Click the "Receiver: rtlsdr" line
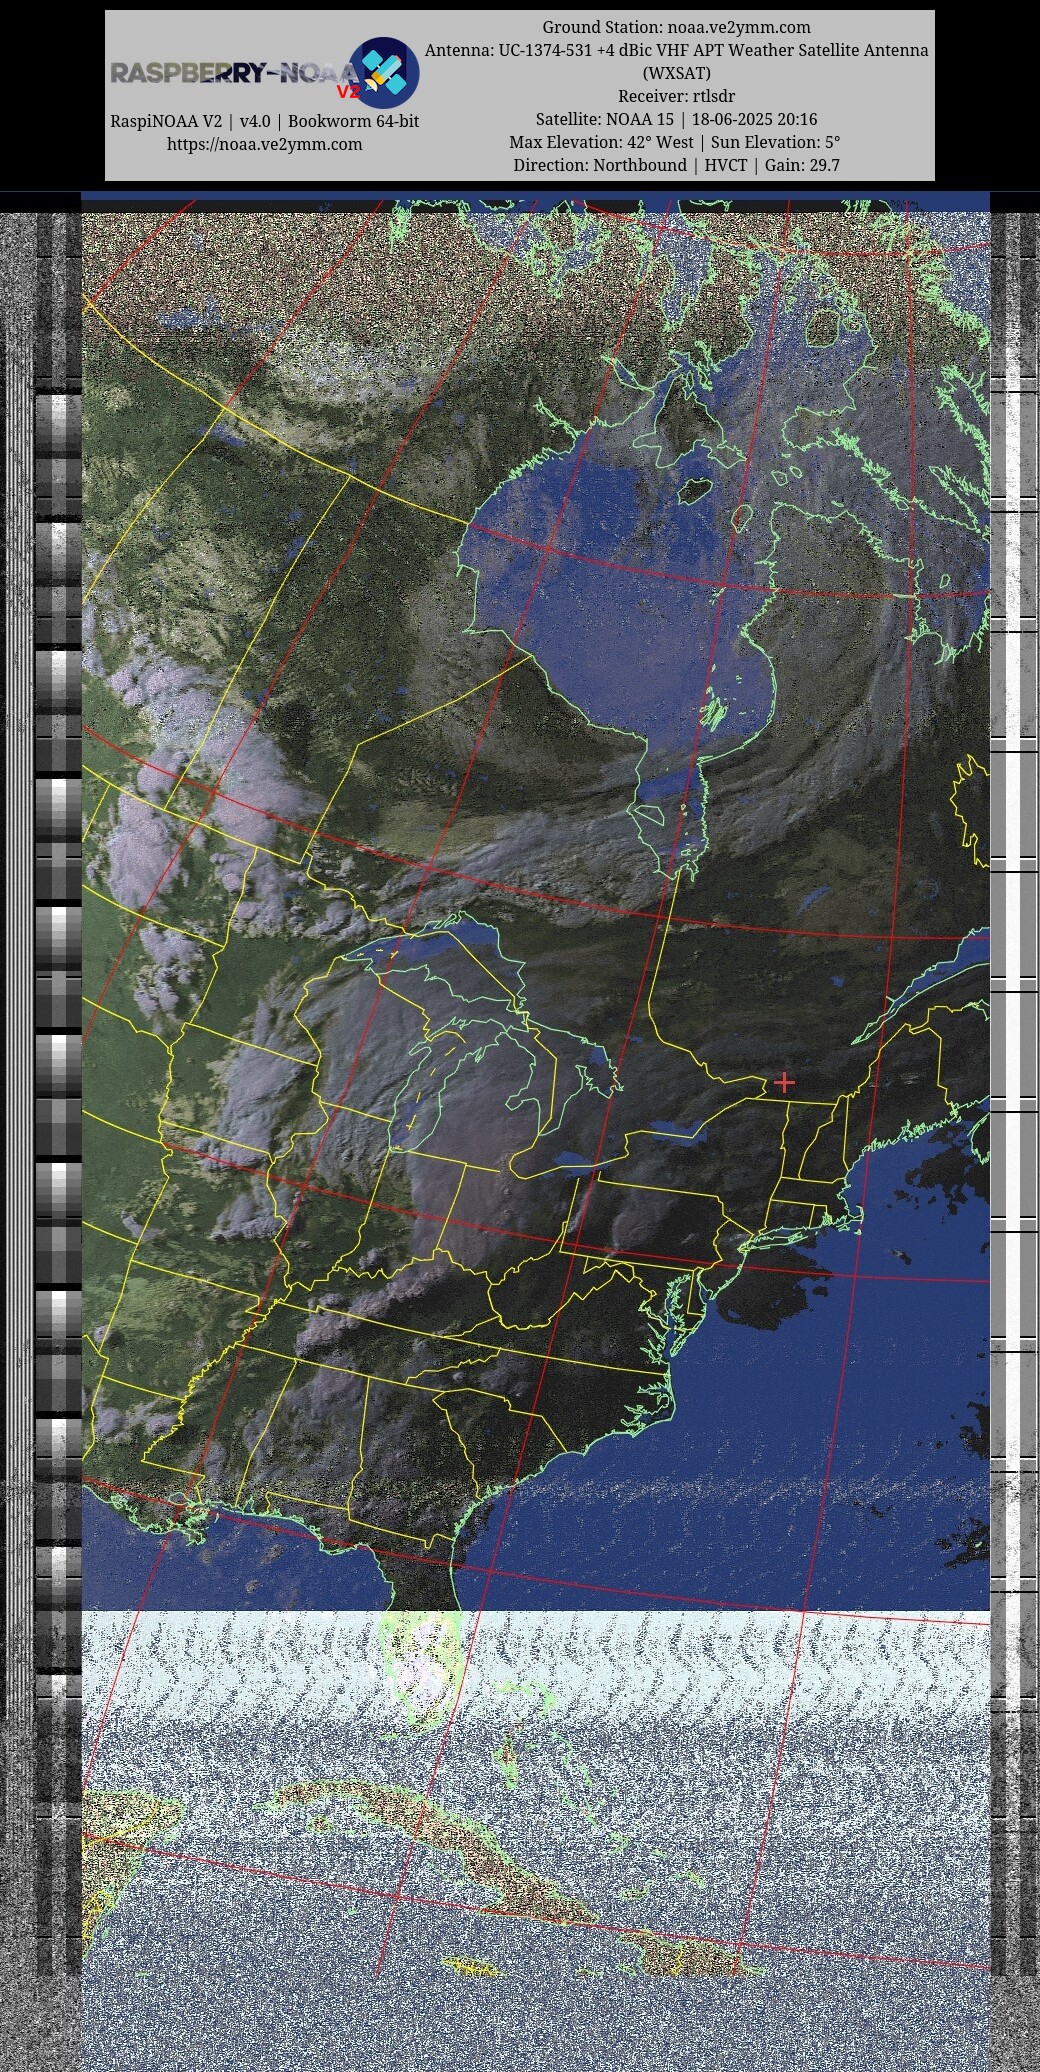Screen dimensions: 1040x2072 [x=676, y=96]
